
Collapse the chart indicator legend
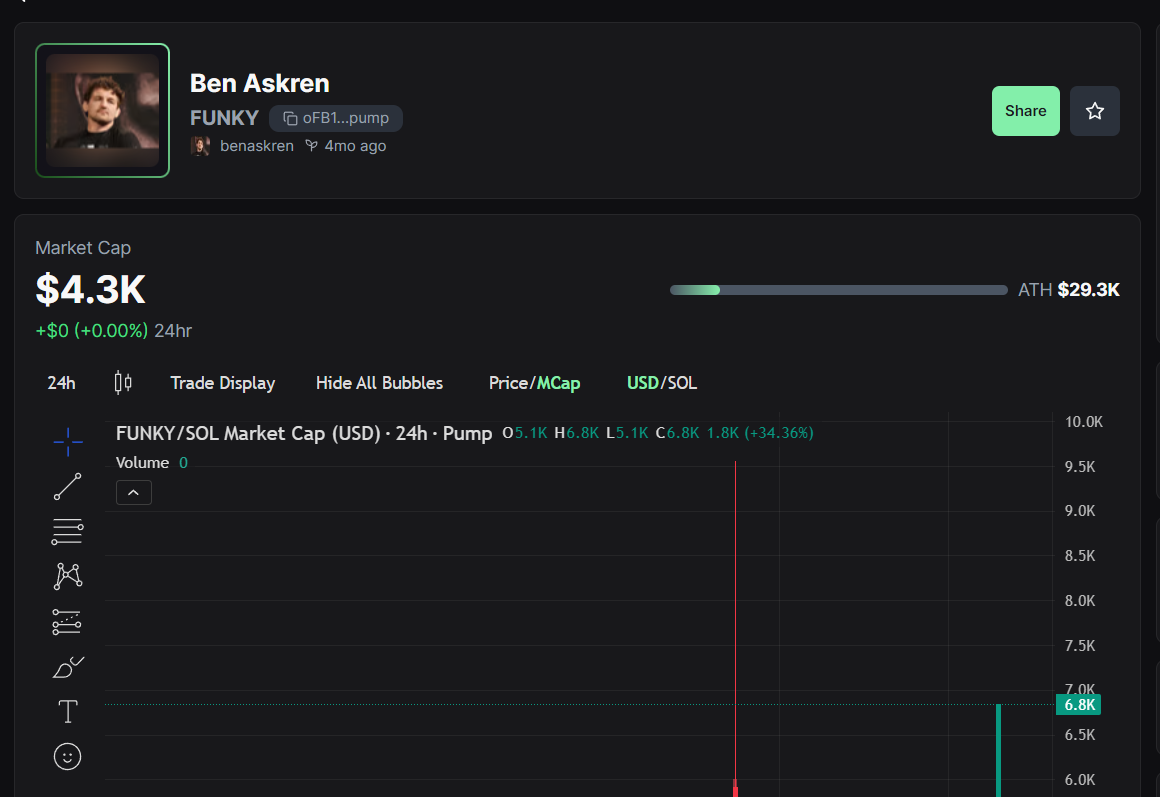pos(134,492)
